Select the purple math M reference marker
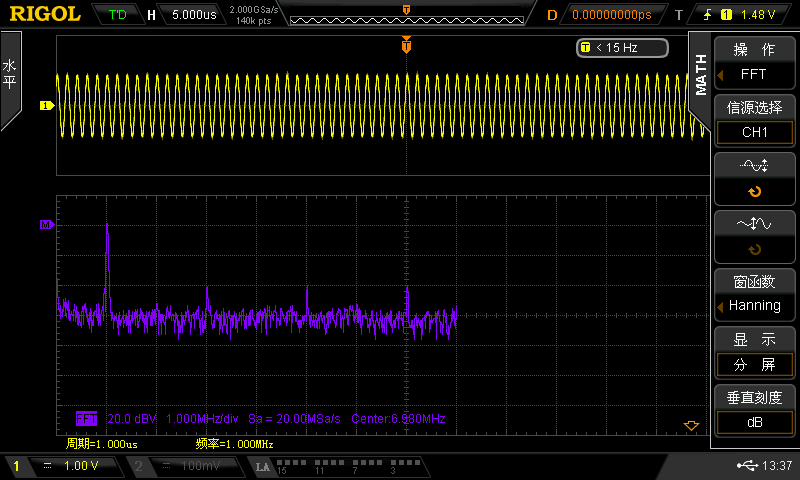The height and width of the screenshot is (480, 800). tap(45, 226)
